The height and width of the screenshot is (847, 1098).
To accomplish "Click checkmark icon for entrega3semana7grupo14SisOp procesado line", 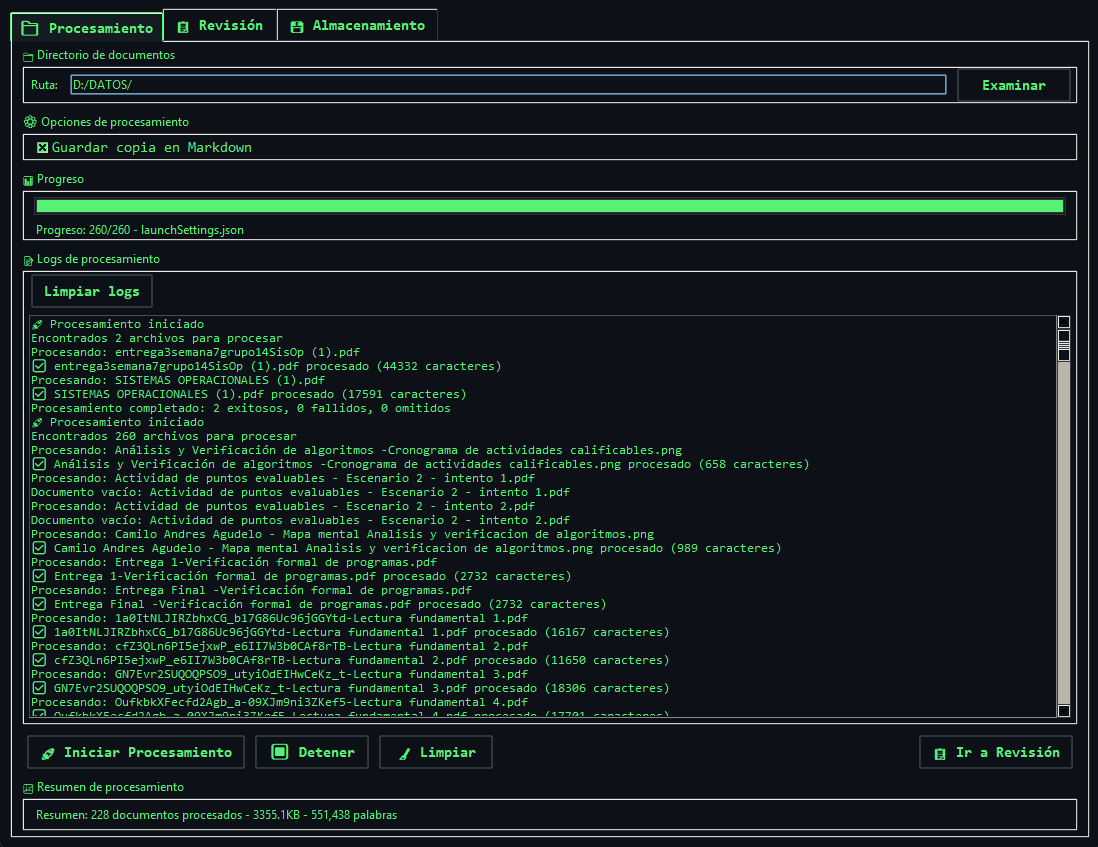I will [x=39, y=366].
